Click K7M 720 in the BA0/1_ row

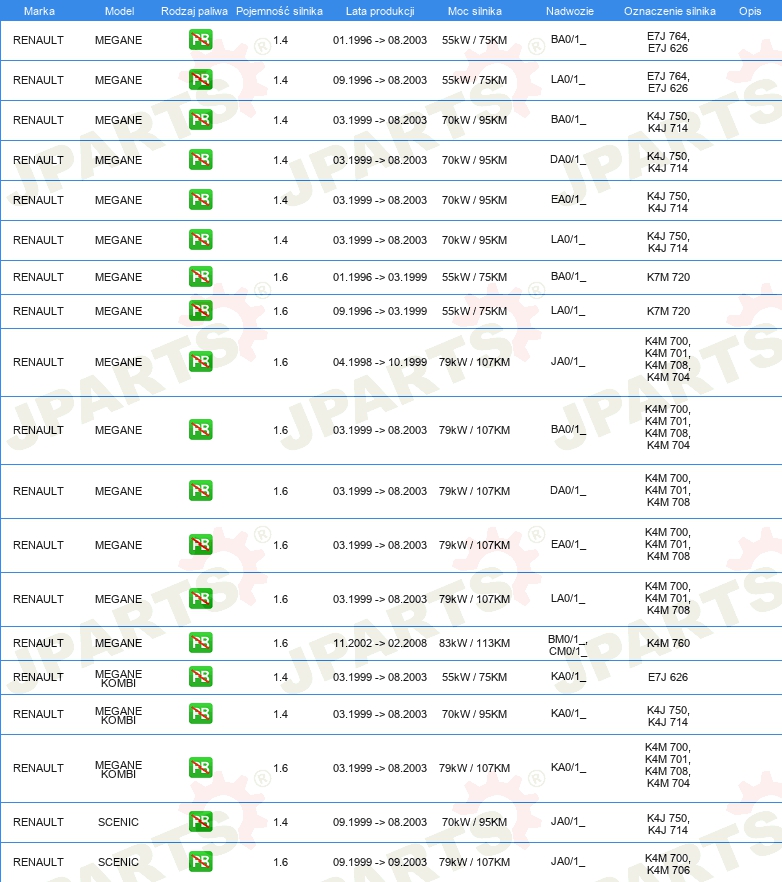pos(668,277)
